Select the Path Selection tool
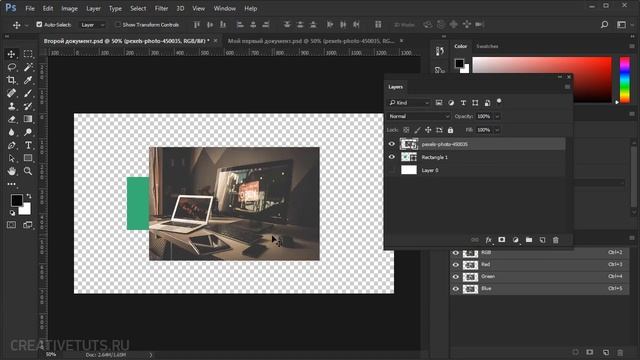This screenshot has width=640, height=360. (x=11, y=158)
